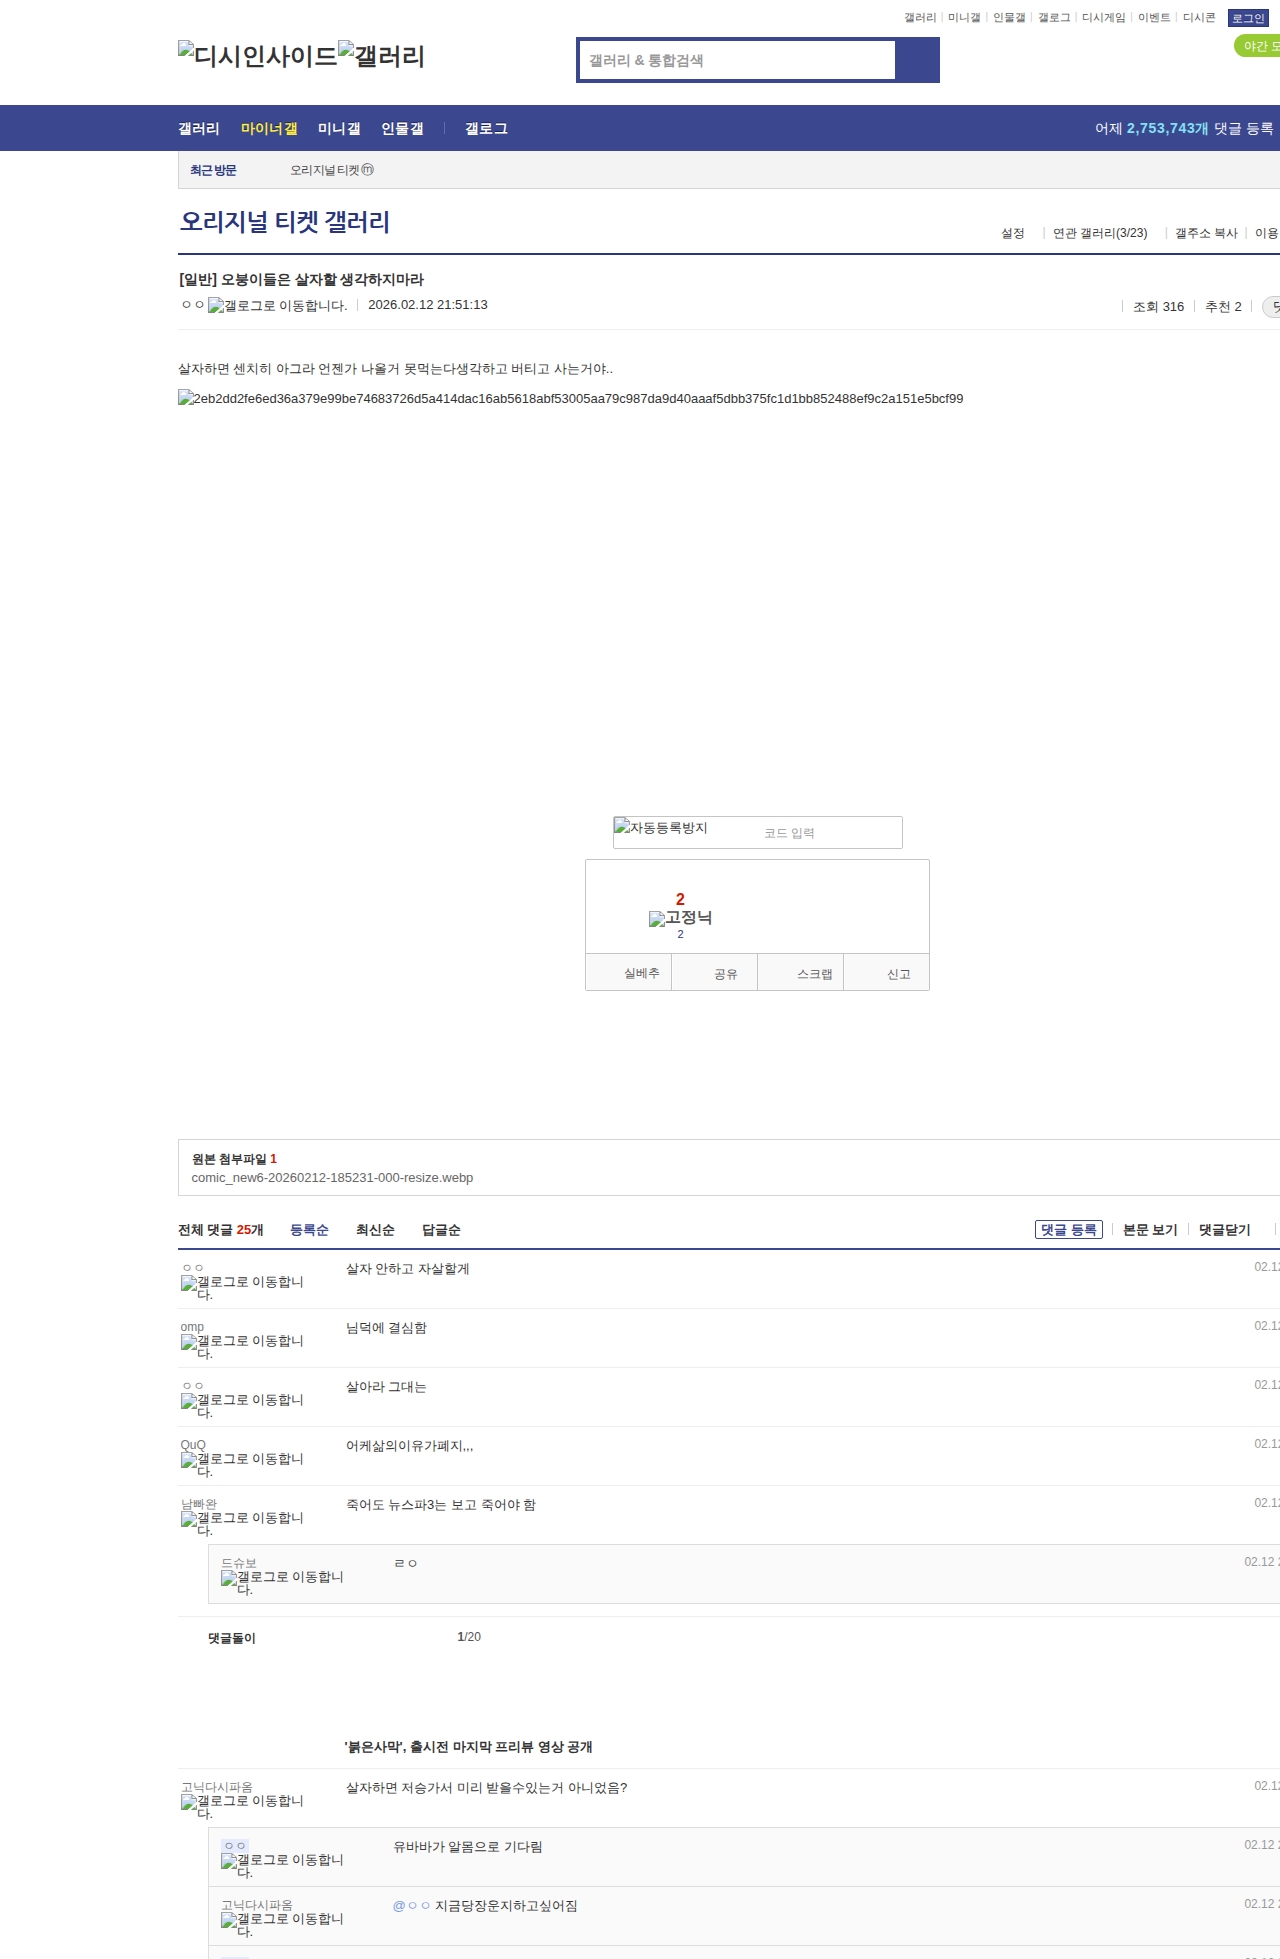Select 인물갤 in the blue navigation bar
Viewport: 1280px width, 1959px height.
coord(402,128)
